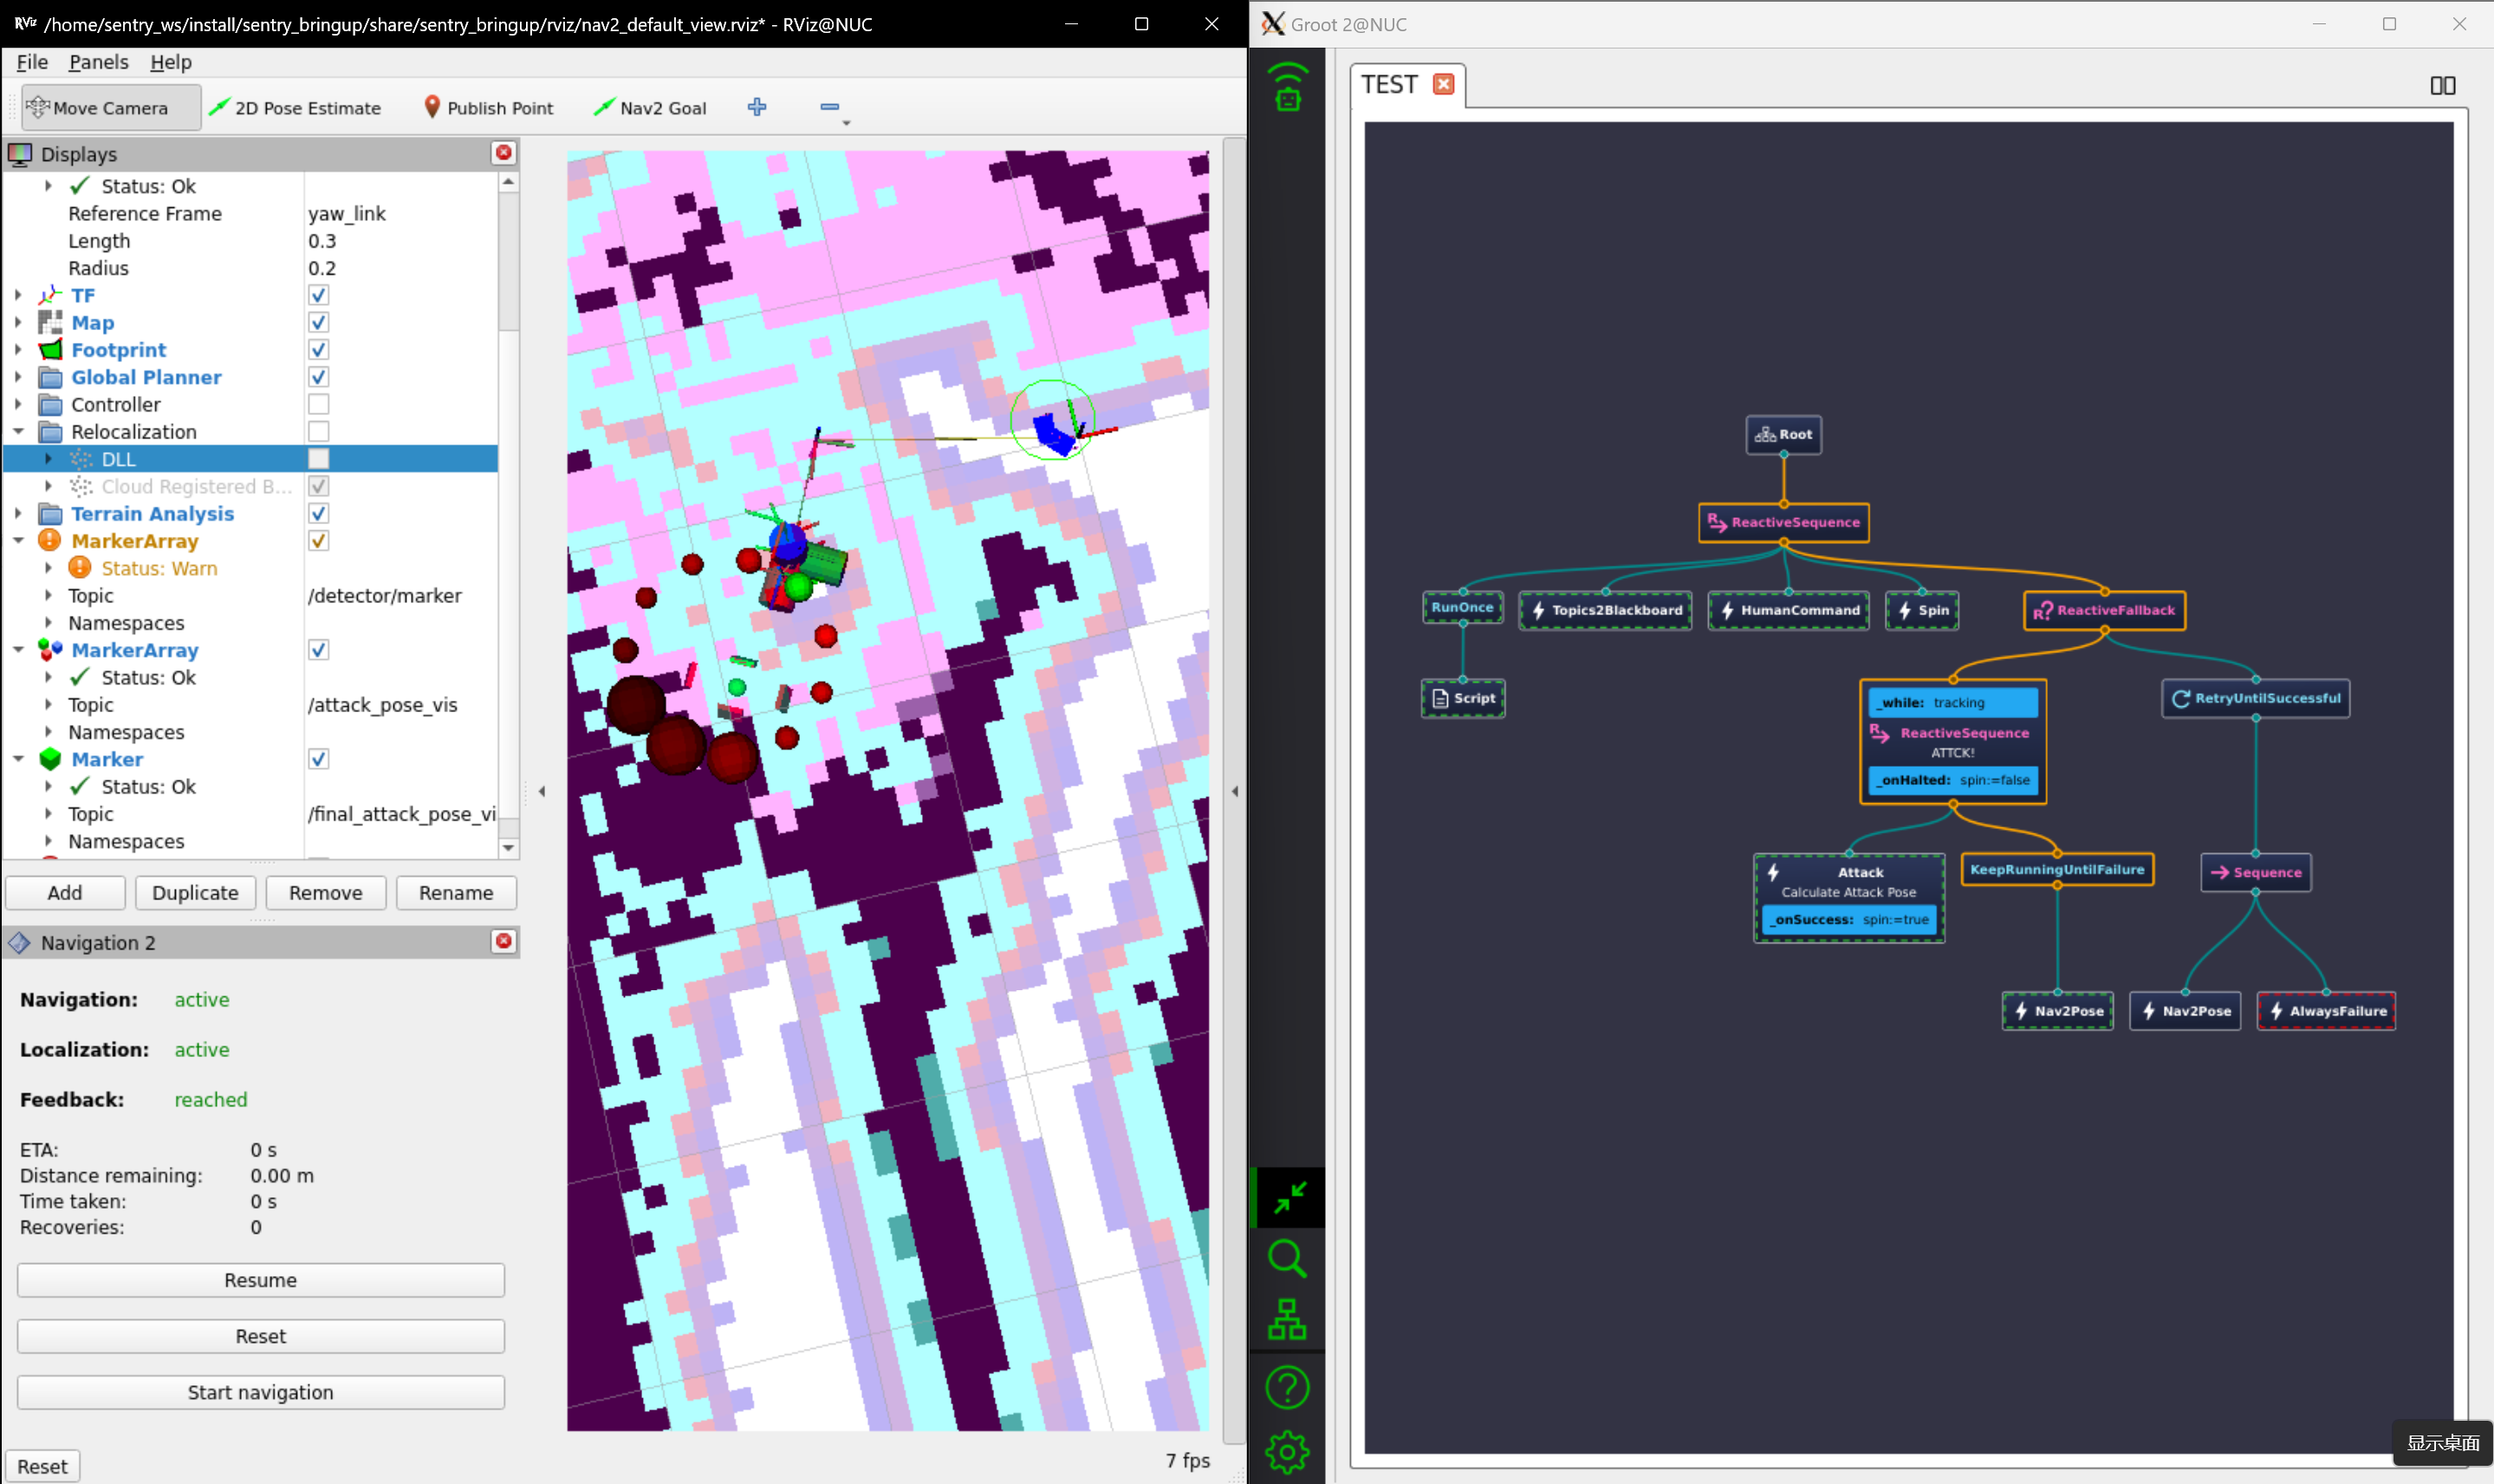Enable the DLL display checkbox
2494x1484 pixels.
coord(318,459)
